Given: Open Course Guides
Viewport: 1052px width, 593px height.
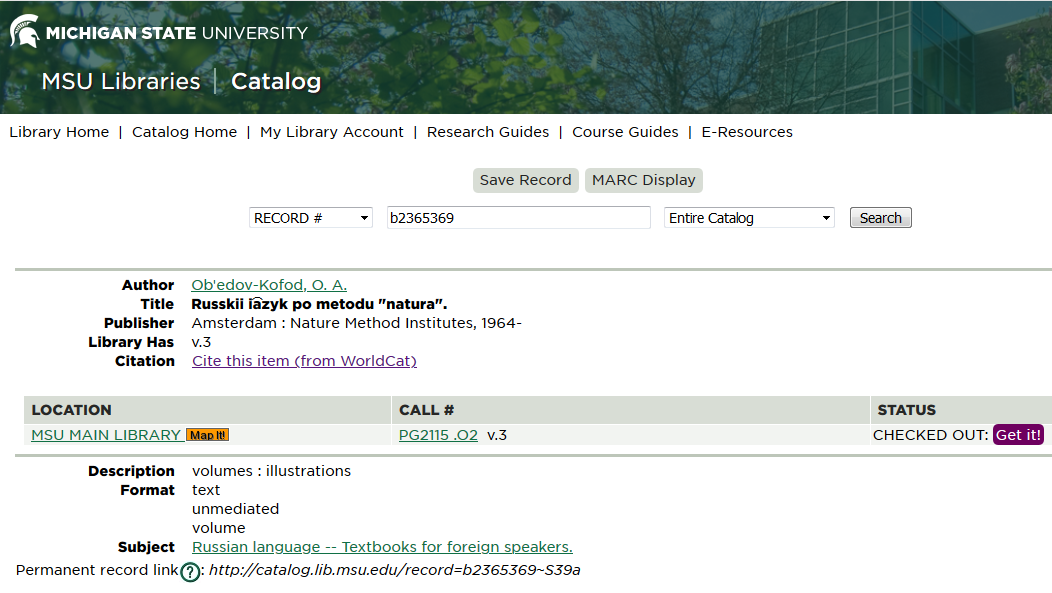Looking at the screenshot, I should tap(625, 132).
